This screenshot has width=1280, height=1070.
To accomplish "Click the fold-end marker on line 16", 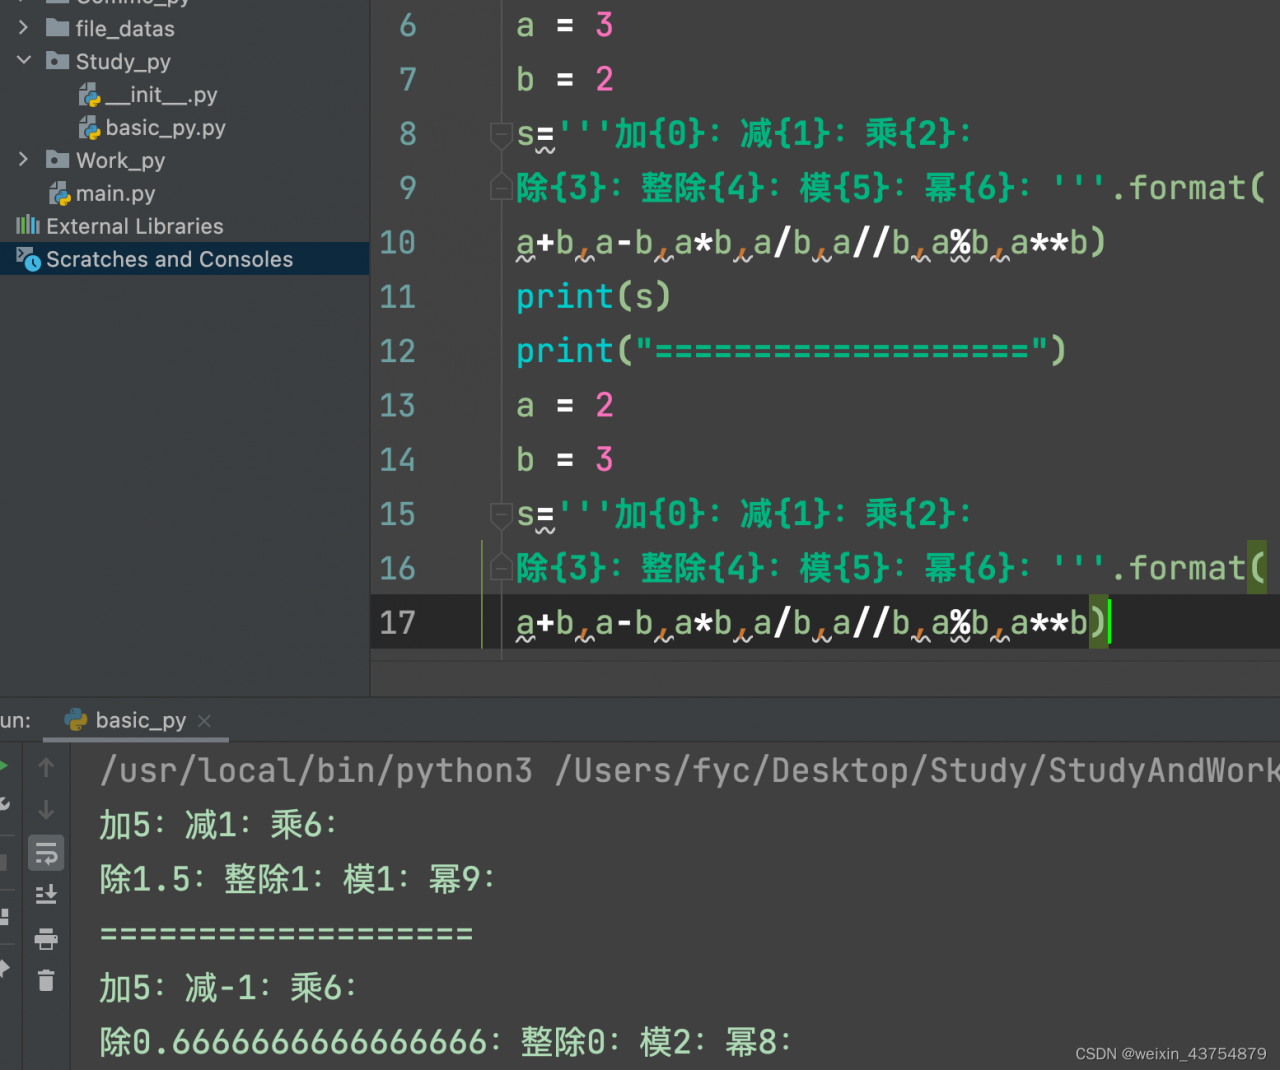I will pyautogui.click(x=502, y=568).
